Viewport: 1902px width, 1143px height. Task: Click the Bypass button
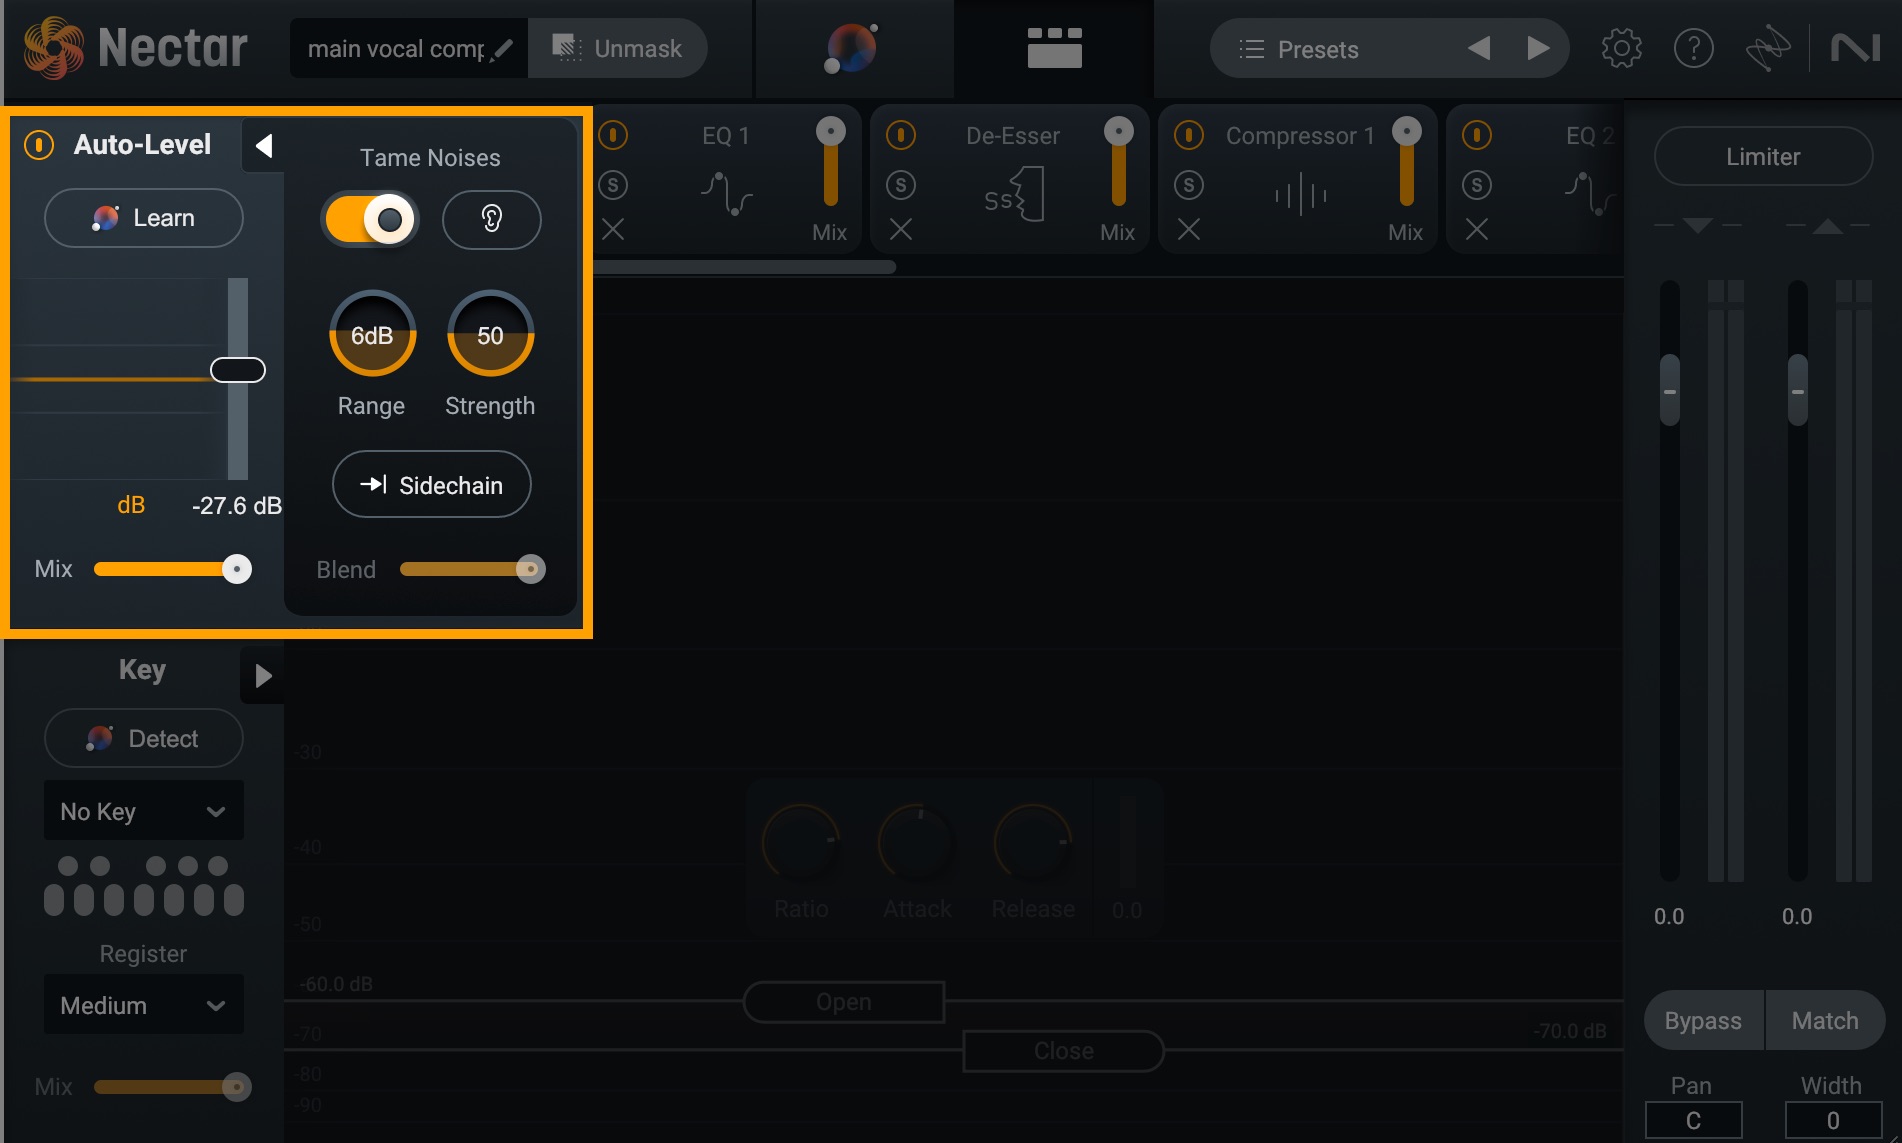[x=1703, y=1020]
